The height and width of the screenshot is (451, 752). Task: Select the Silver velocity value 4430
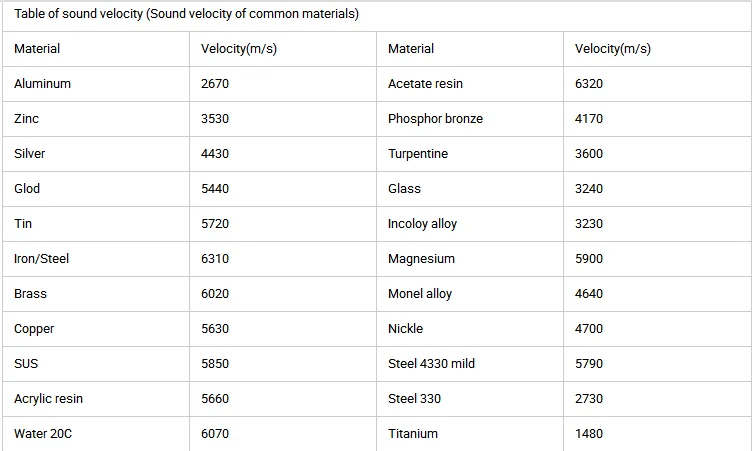pos(215,154)
